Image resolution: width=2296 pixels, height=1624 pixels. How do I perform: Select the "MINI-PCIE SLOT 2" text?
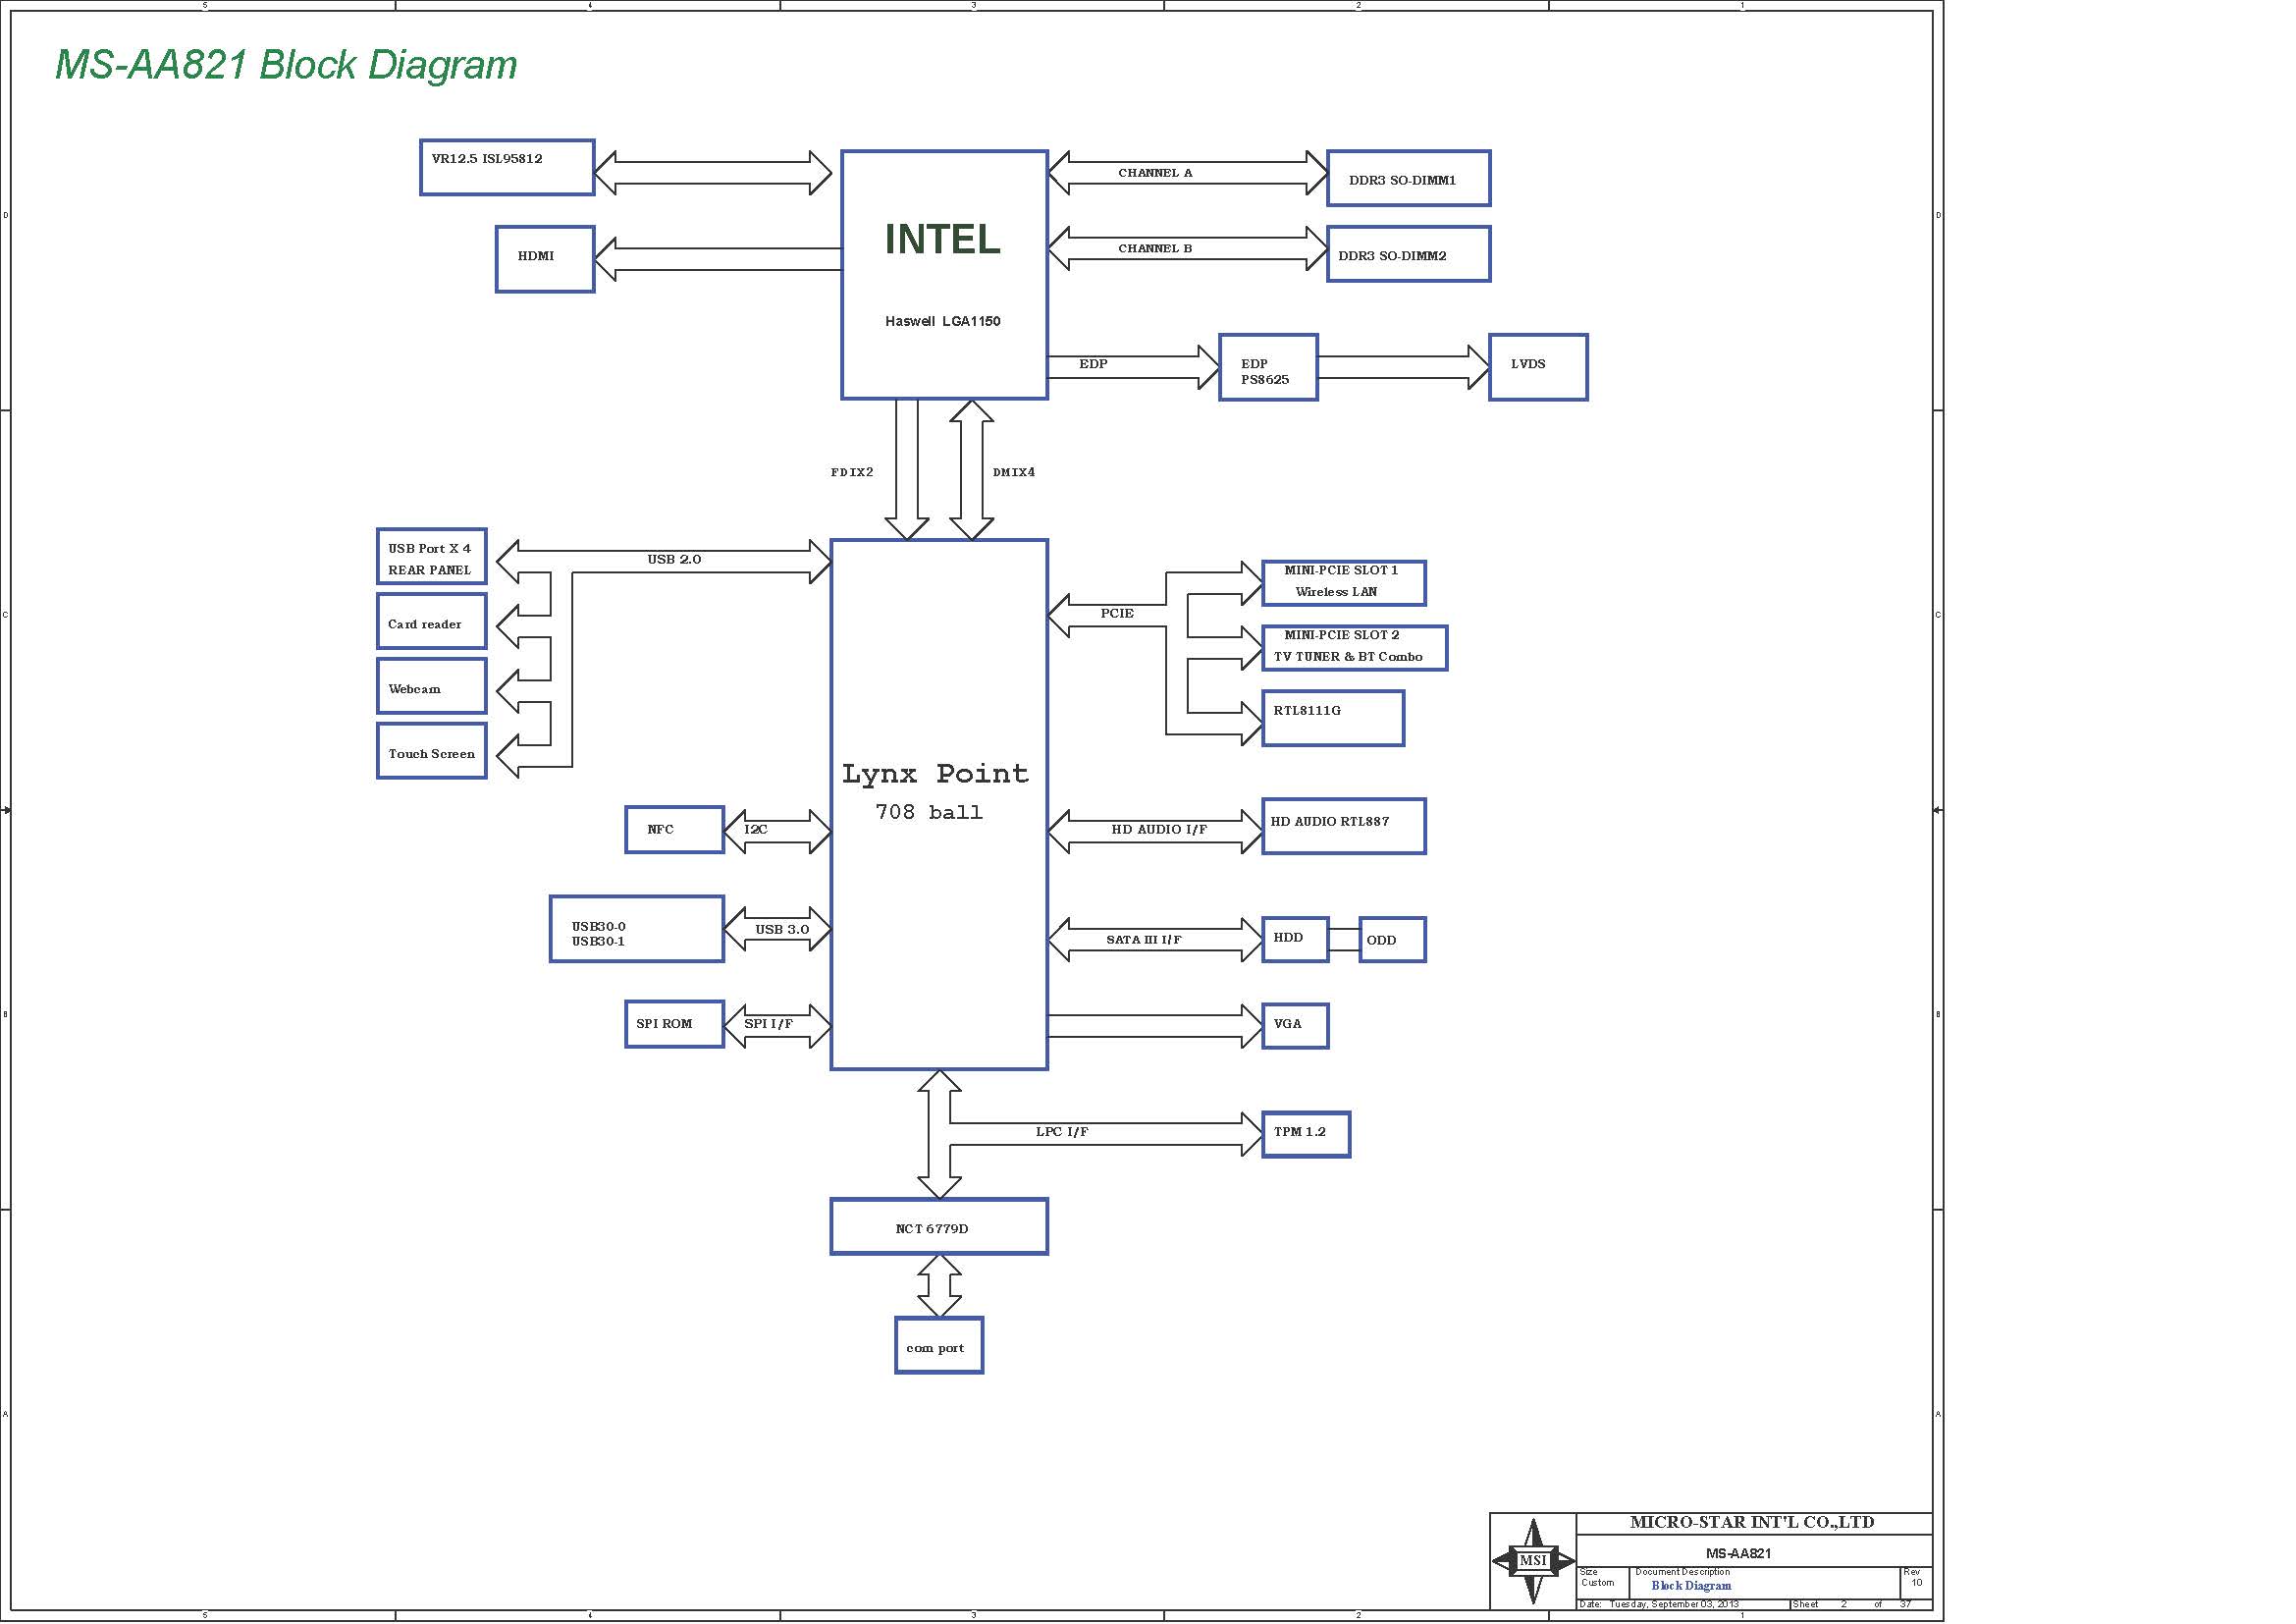1342,635
